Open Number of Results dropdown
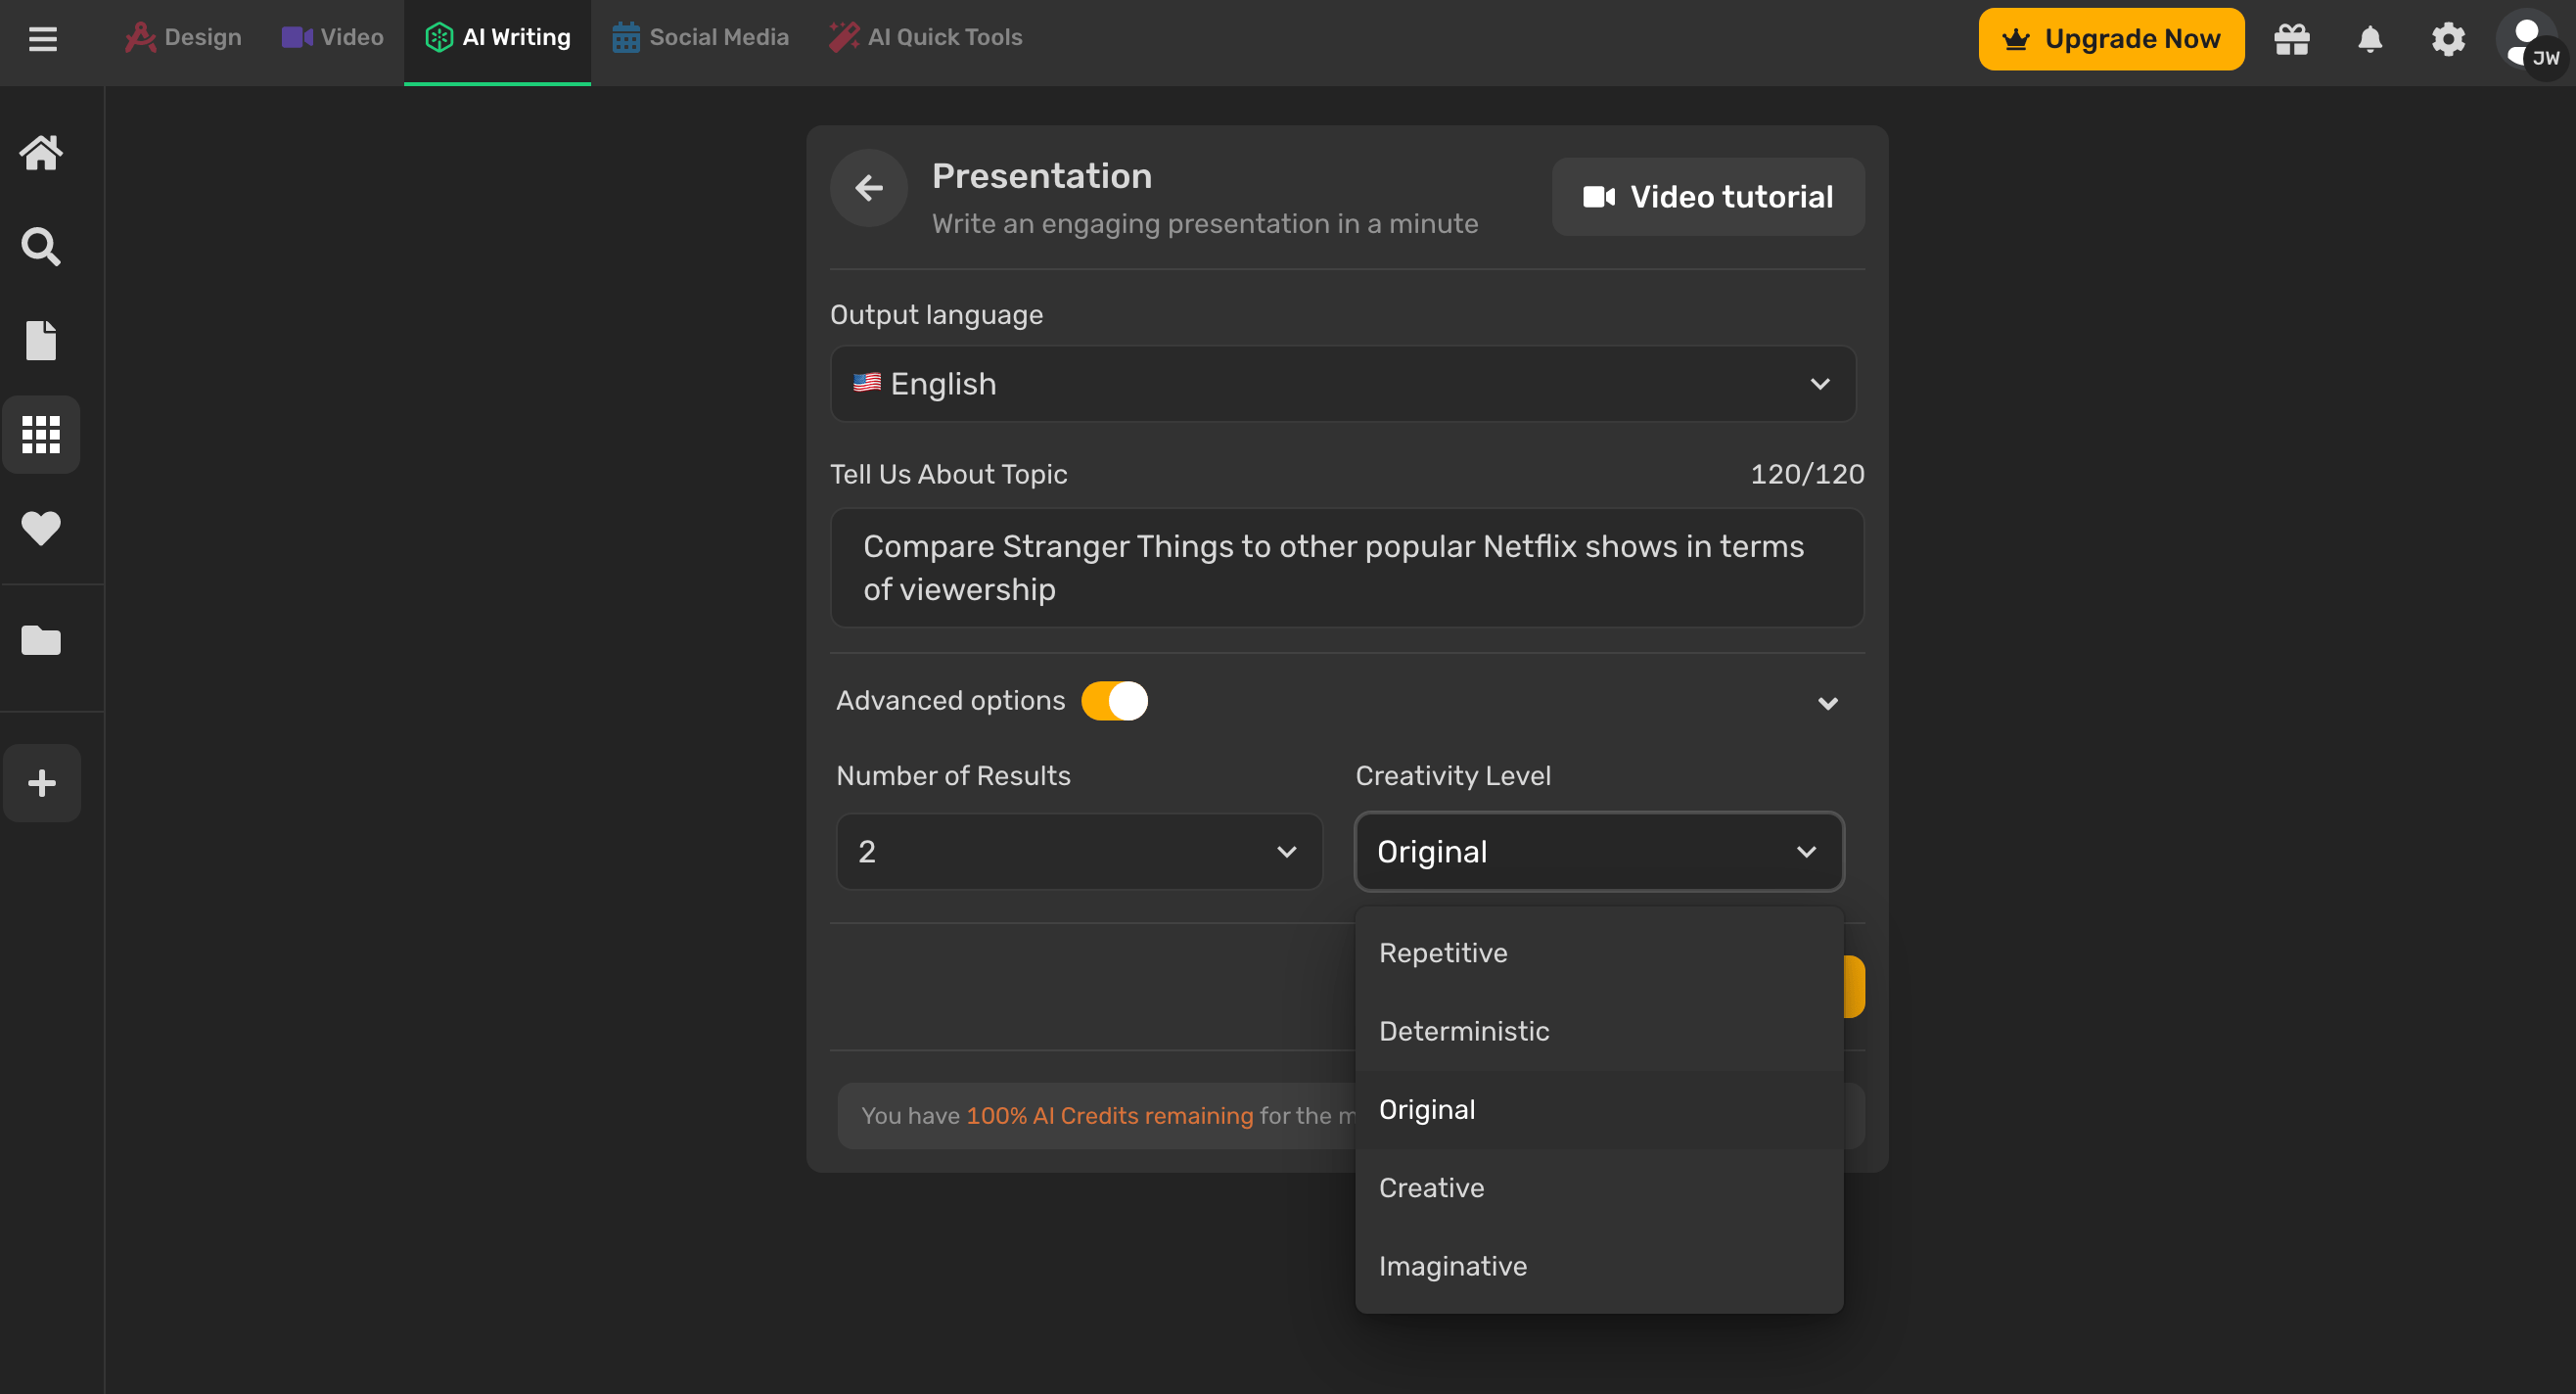 point(1079,851)
